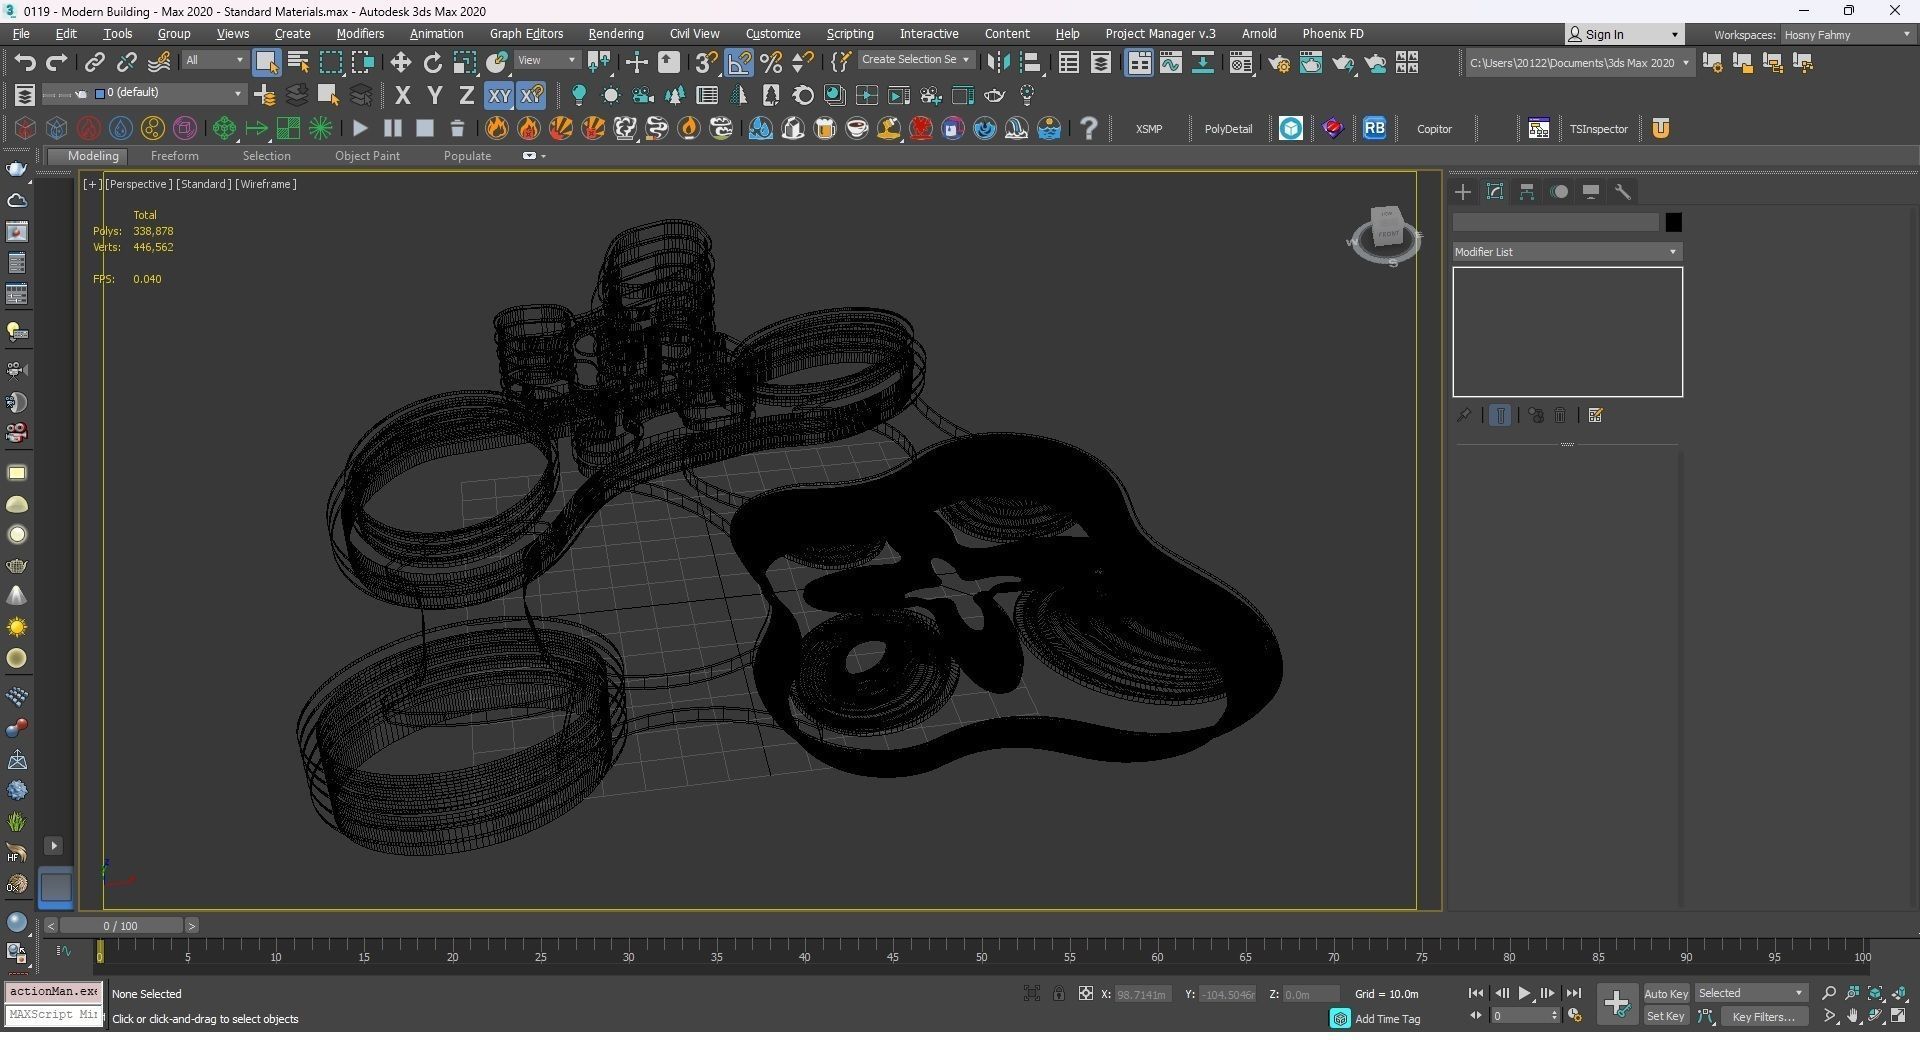Toggle the Angle Snap icon
Screen dimensions: 1920x1040
pos(739,63)
